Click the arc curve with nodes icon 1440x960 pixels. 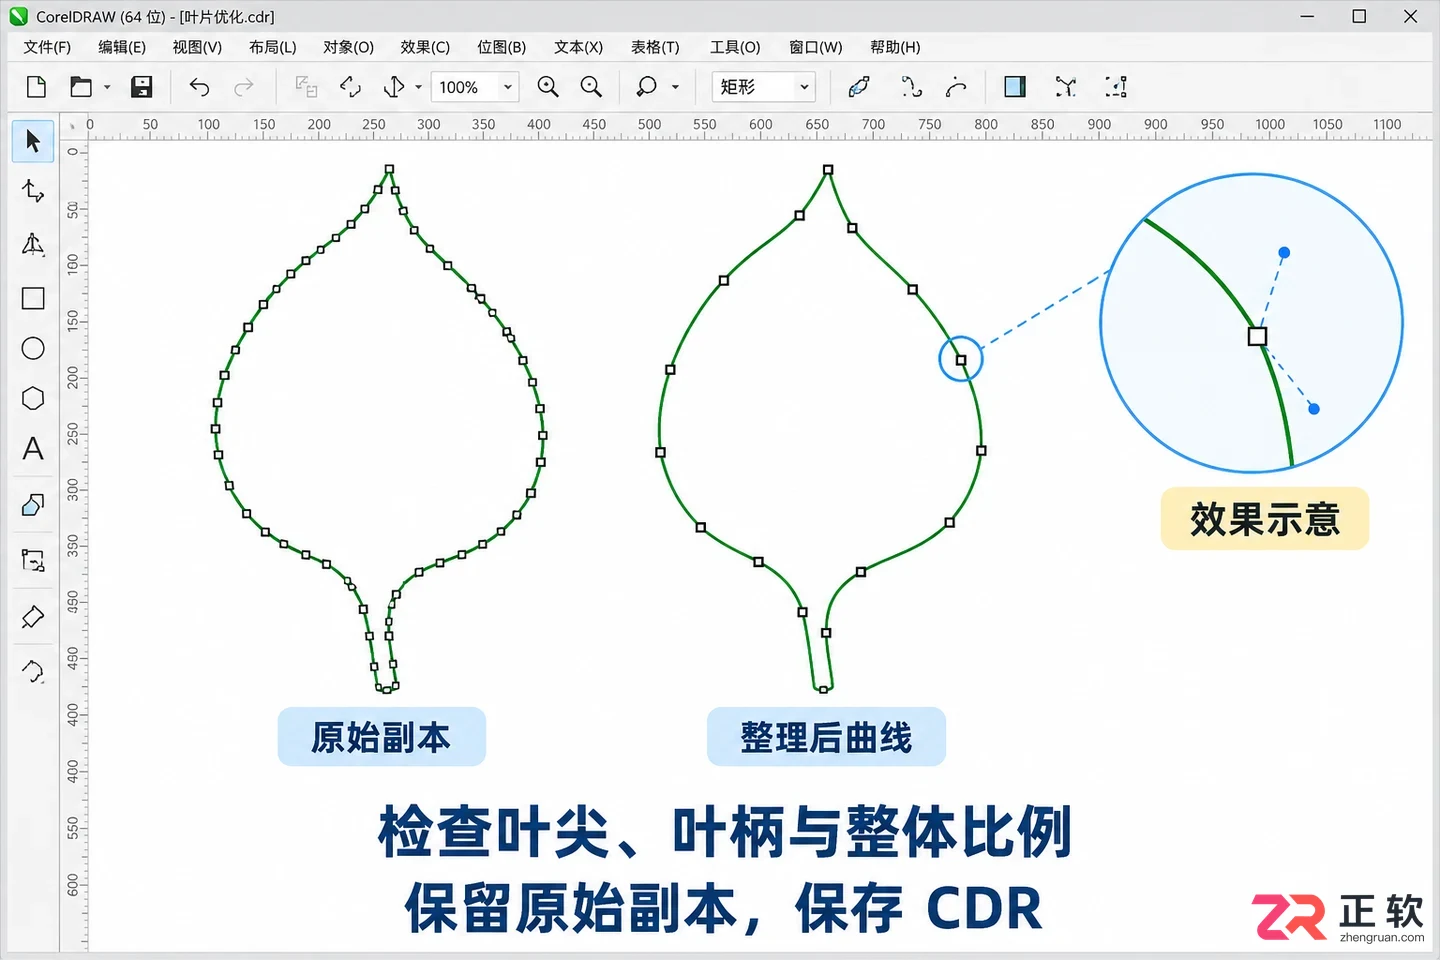click(957, 87)
